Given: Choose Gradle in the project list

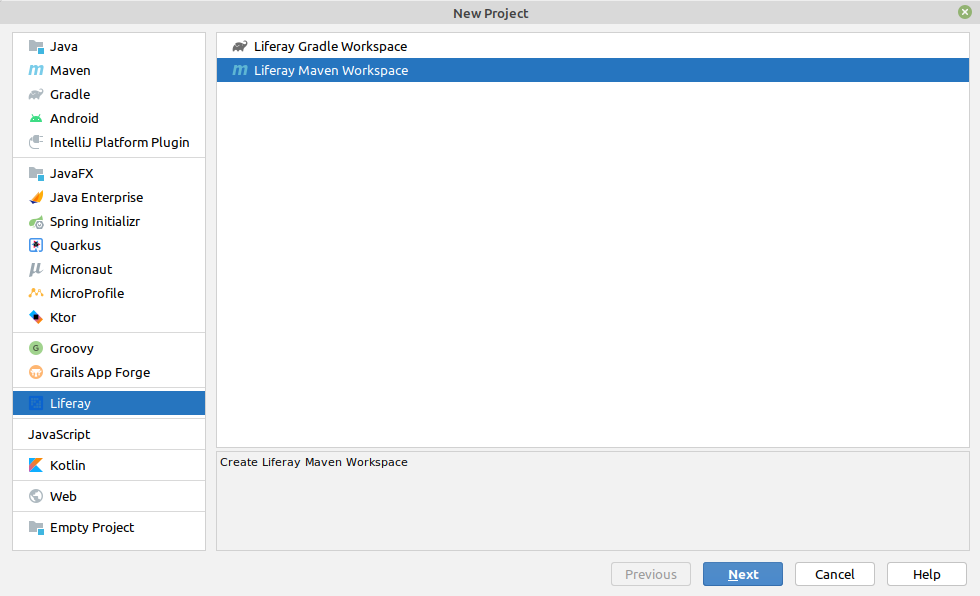Looking at the screenshot, I should (x=109, y=94).
